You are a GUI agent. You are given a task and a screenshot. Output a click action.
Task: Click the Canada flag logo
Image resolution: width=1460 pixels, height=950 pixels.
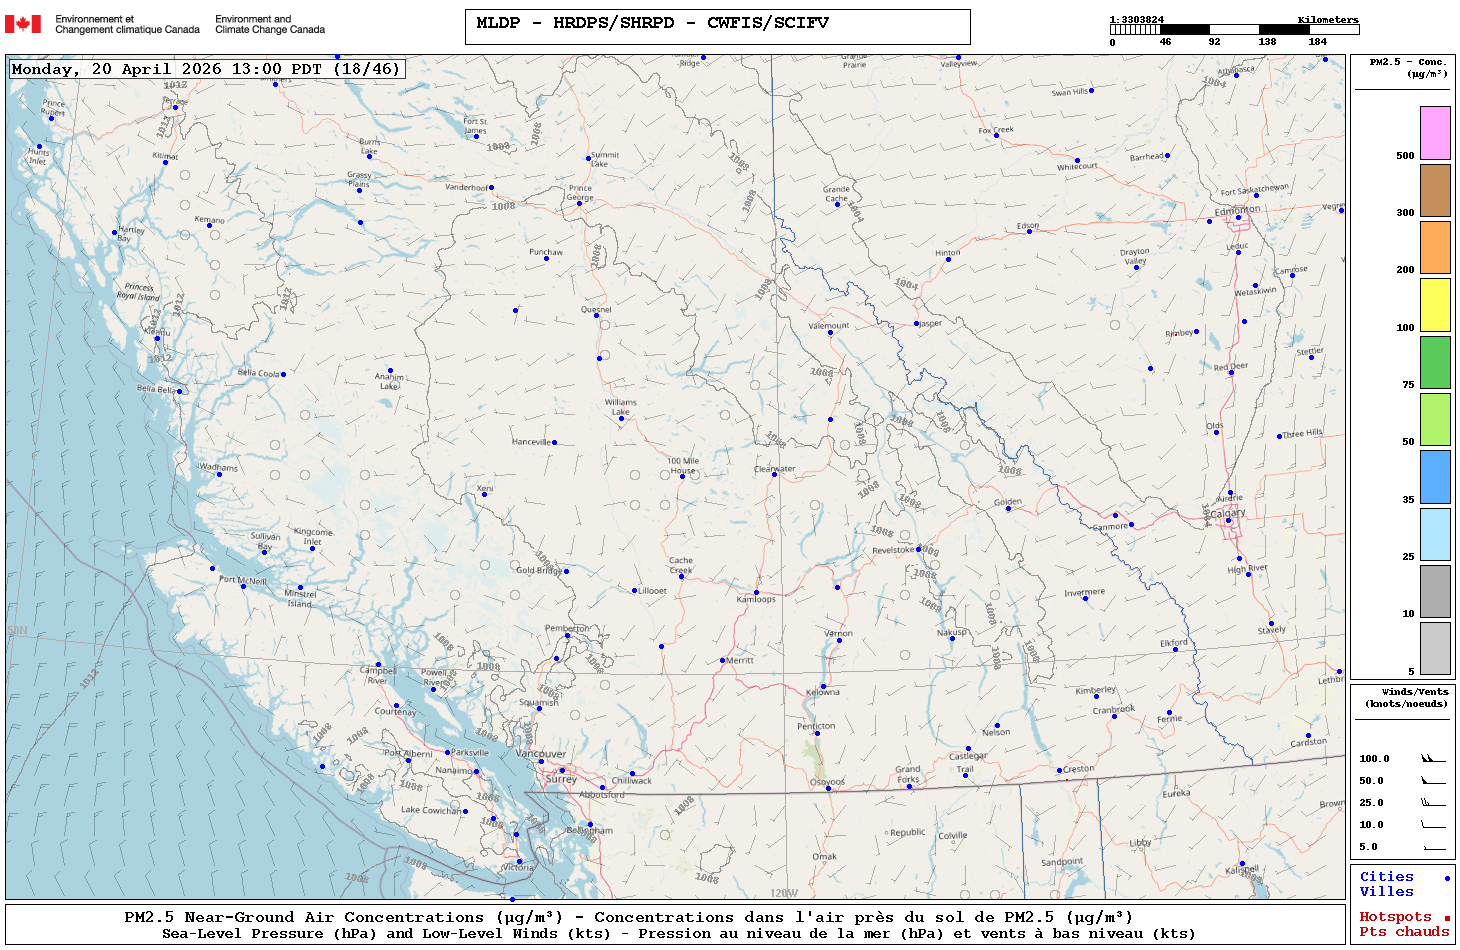tap(23, 24)
